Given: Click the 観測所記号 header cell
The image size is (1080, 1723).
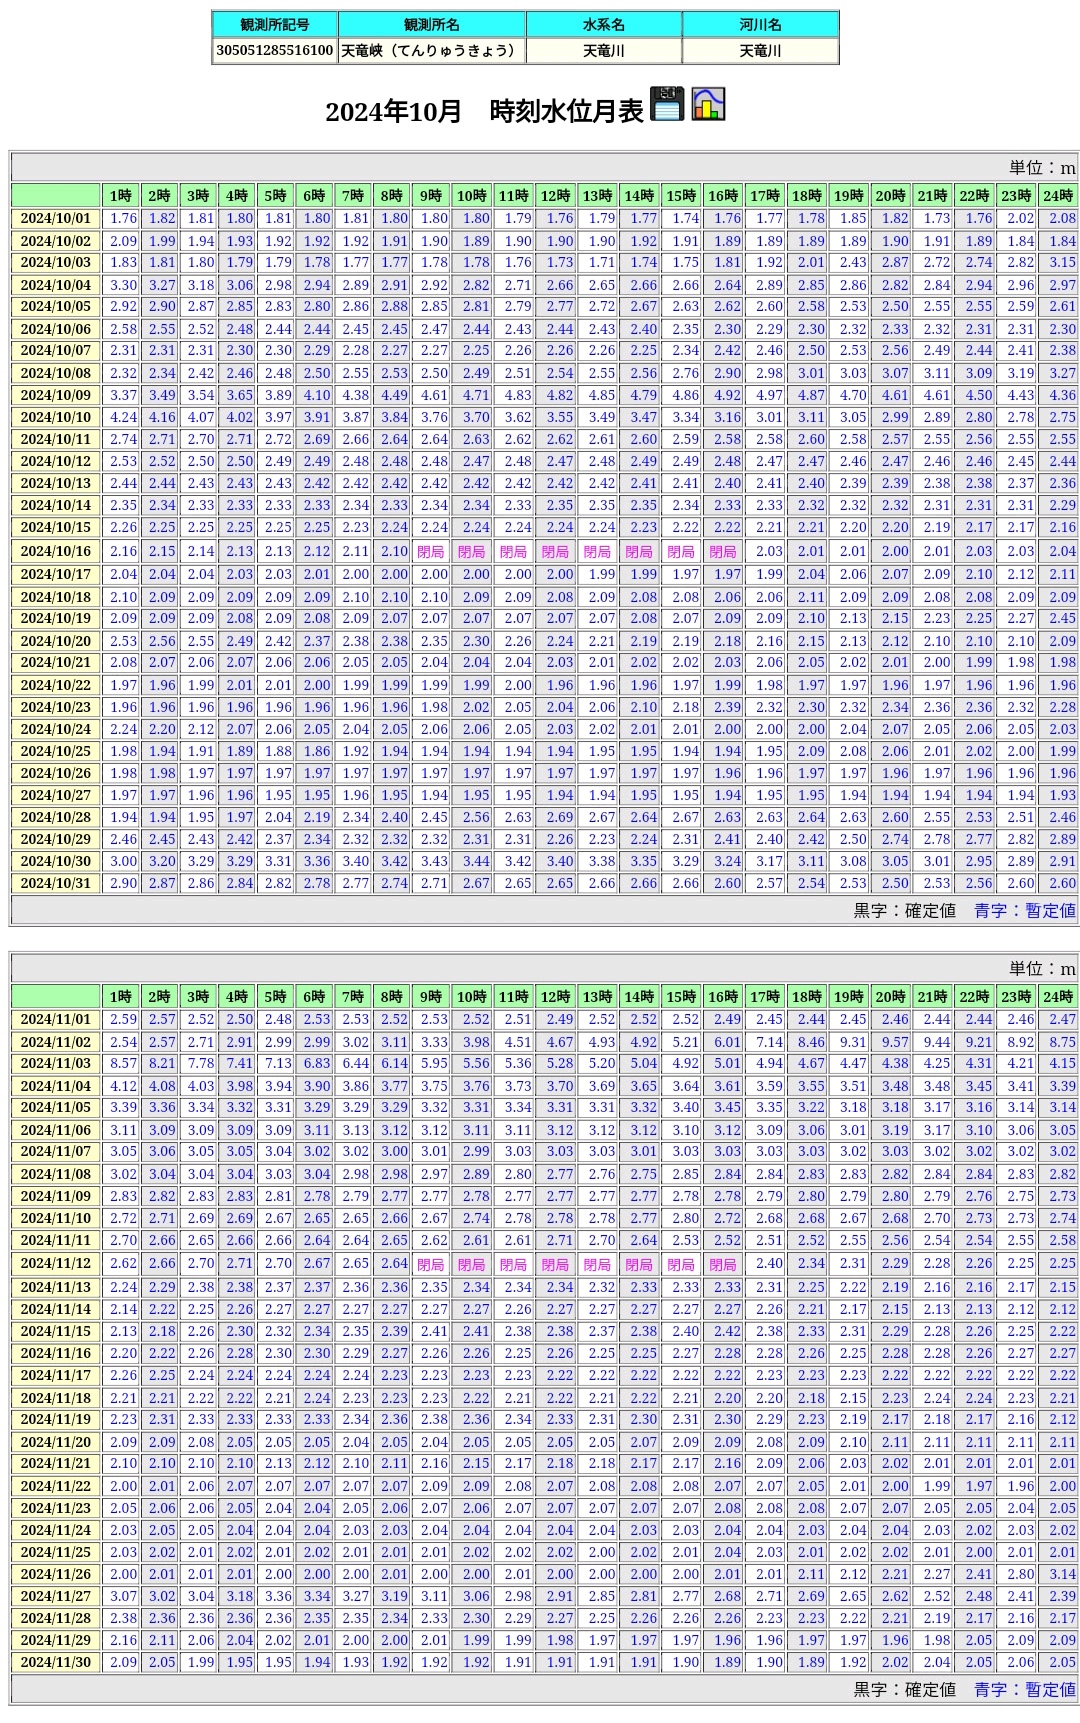Looking at the screenshot, I should [275, 24].
